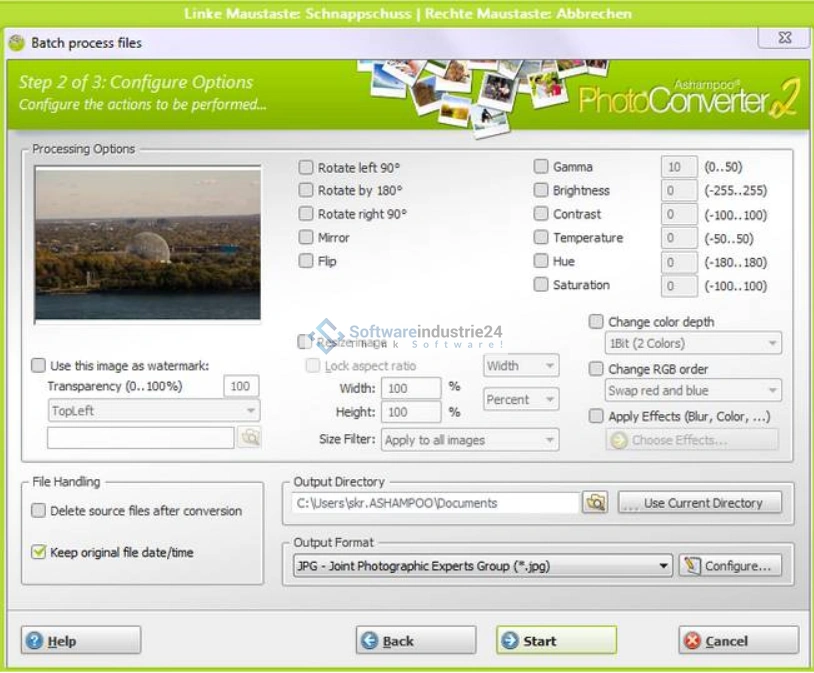Click the Batch process files title icon
Image resolution: width=814 pixels, height=673 pixels.
tap(16, 43)
